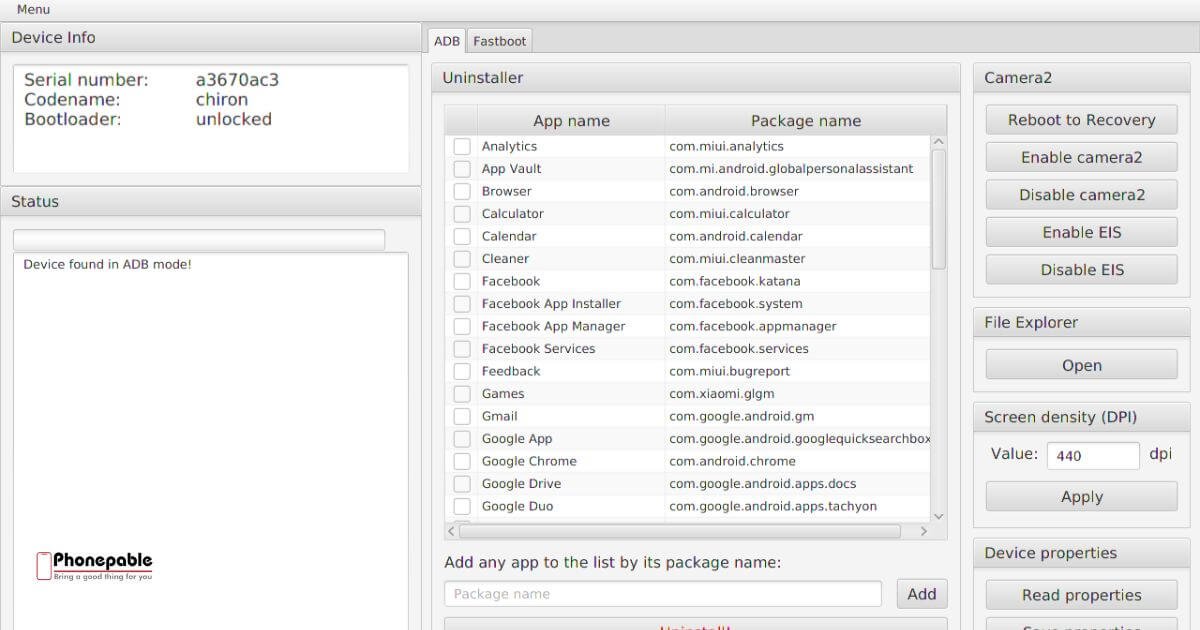This screenshot has width=1200, height=630.
Task: Click the app list horizontal scrollbar thumb
Action: pos(680,532)
